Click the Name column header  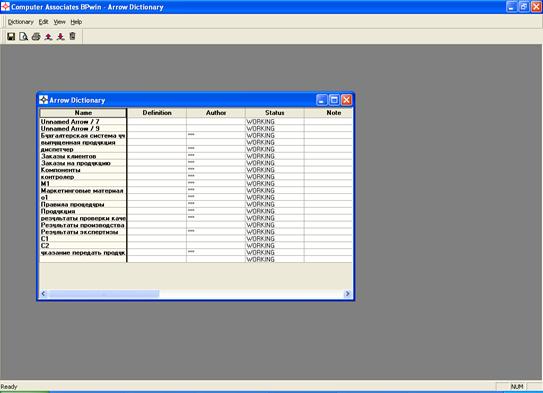click(x=83, y=113)
